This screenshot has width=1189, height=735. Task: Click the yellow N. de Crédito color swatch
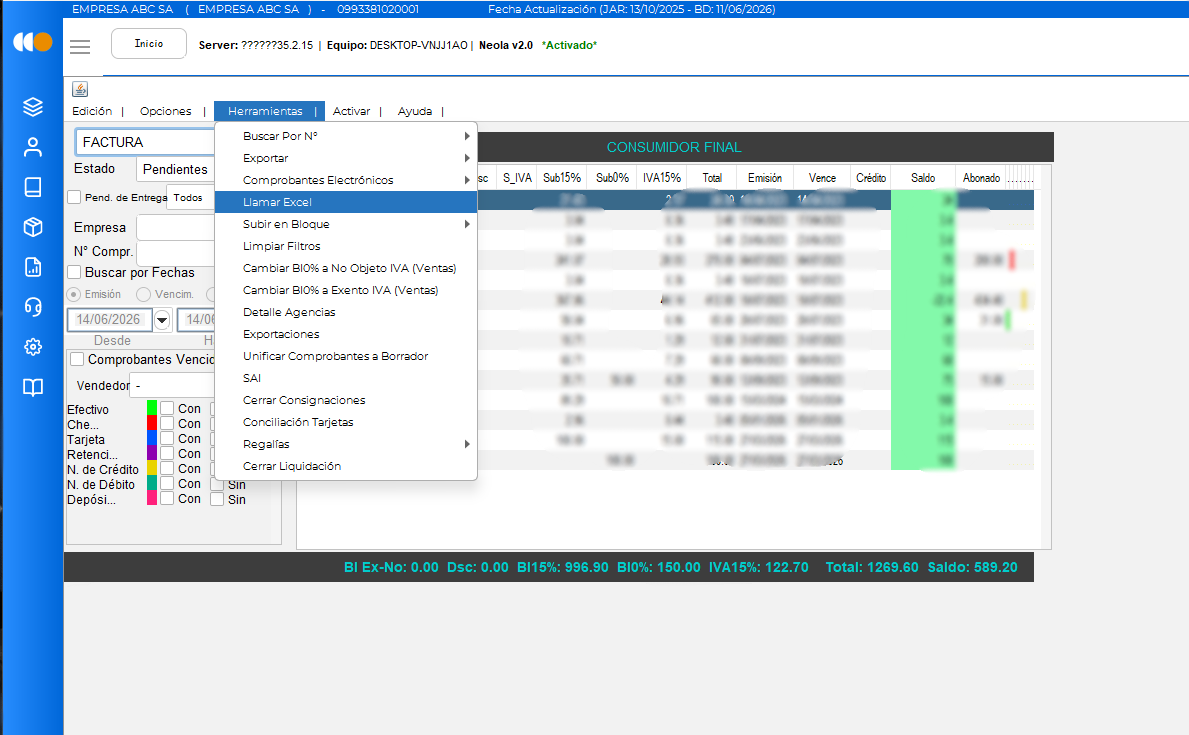click(152, 468)
